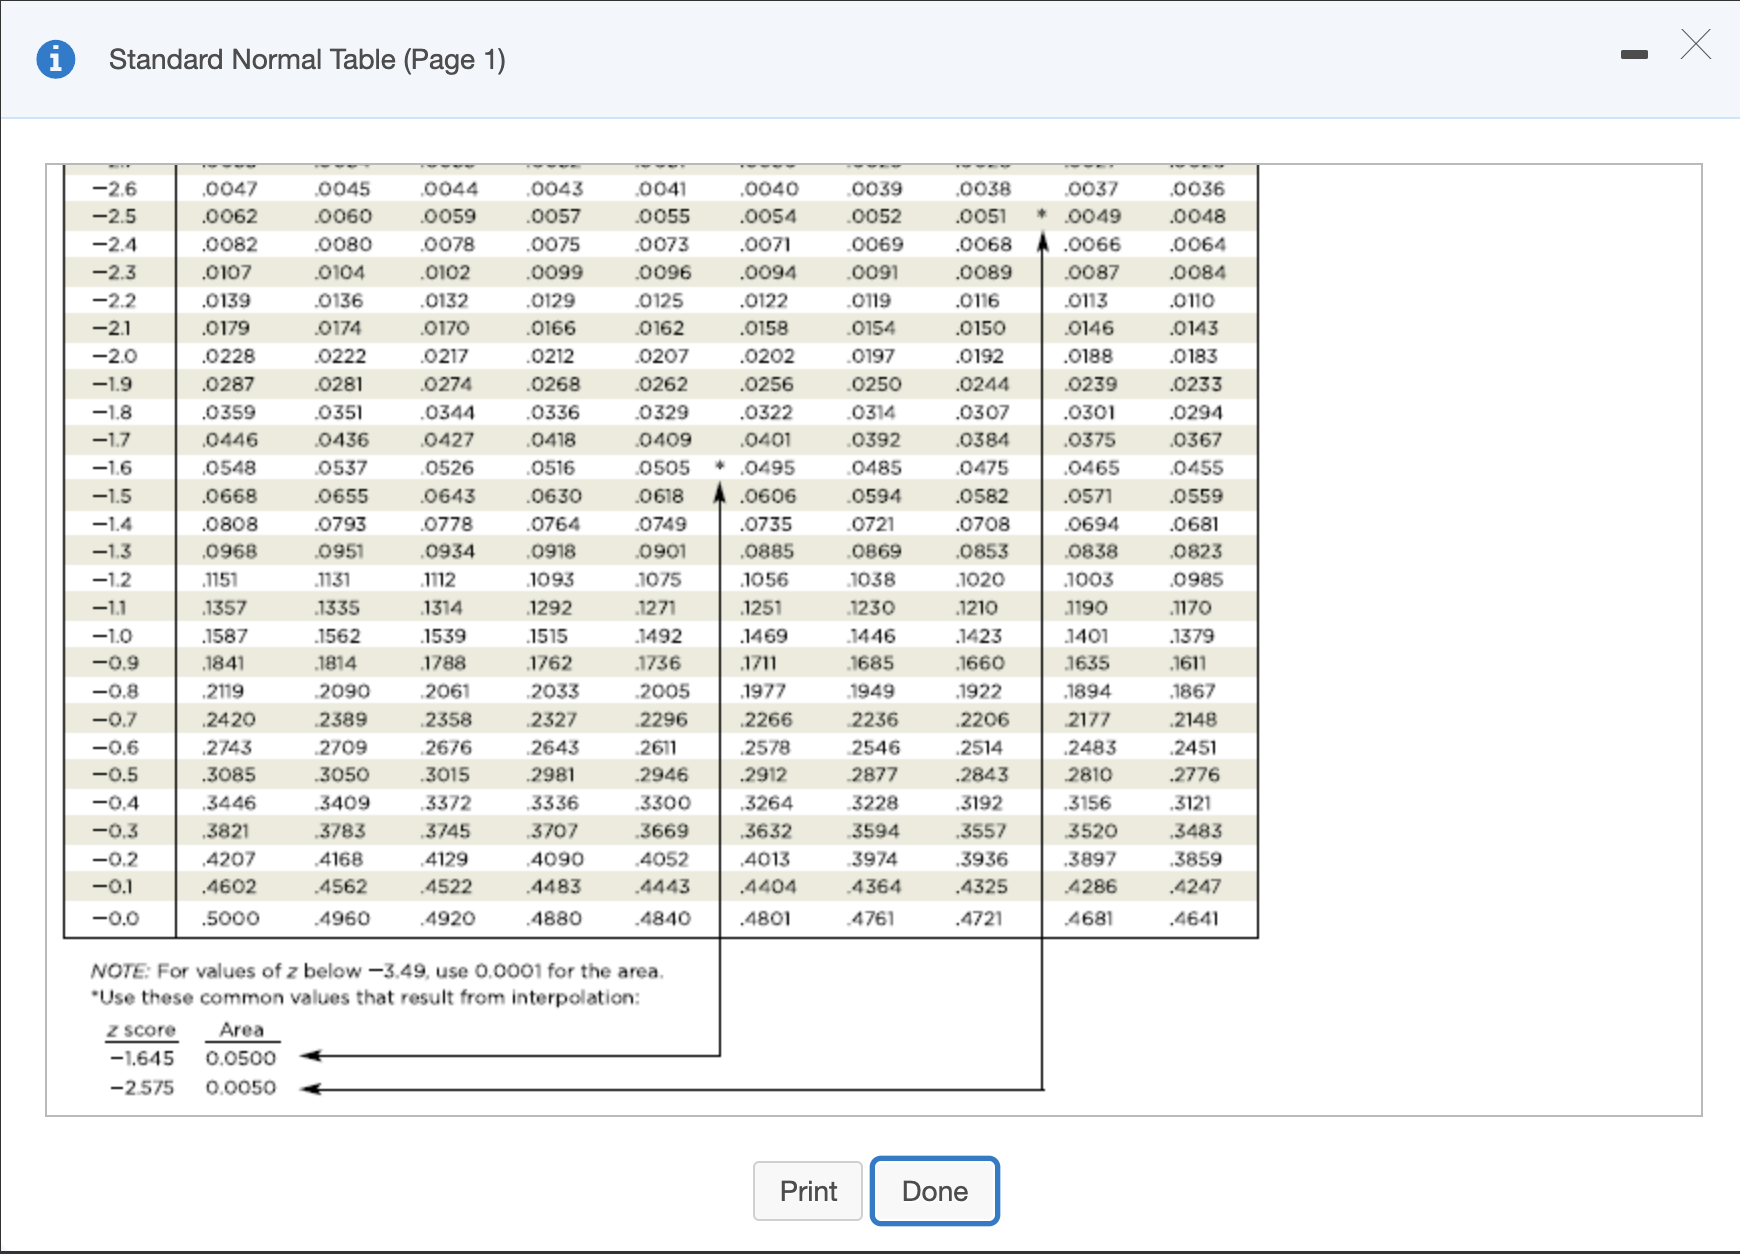Print the standard normal table
The width and height of the screenshot is (1740, 1254).
pos(808,1191)
